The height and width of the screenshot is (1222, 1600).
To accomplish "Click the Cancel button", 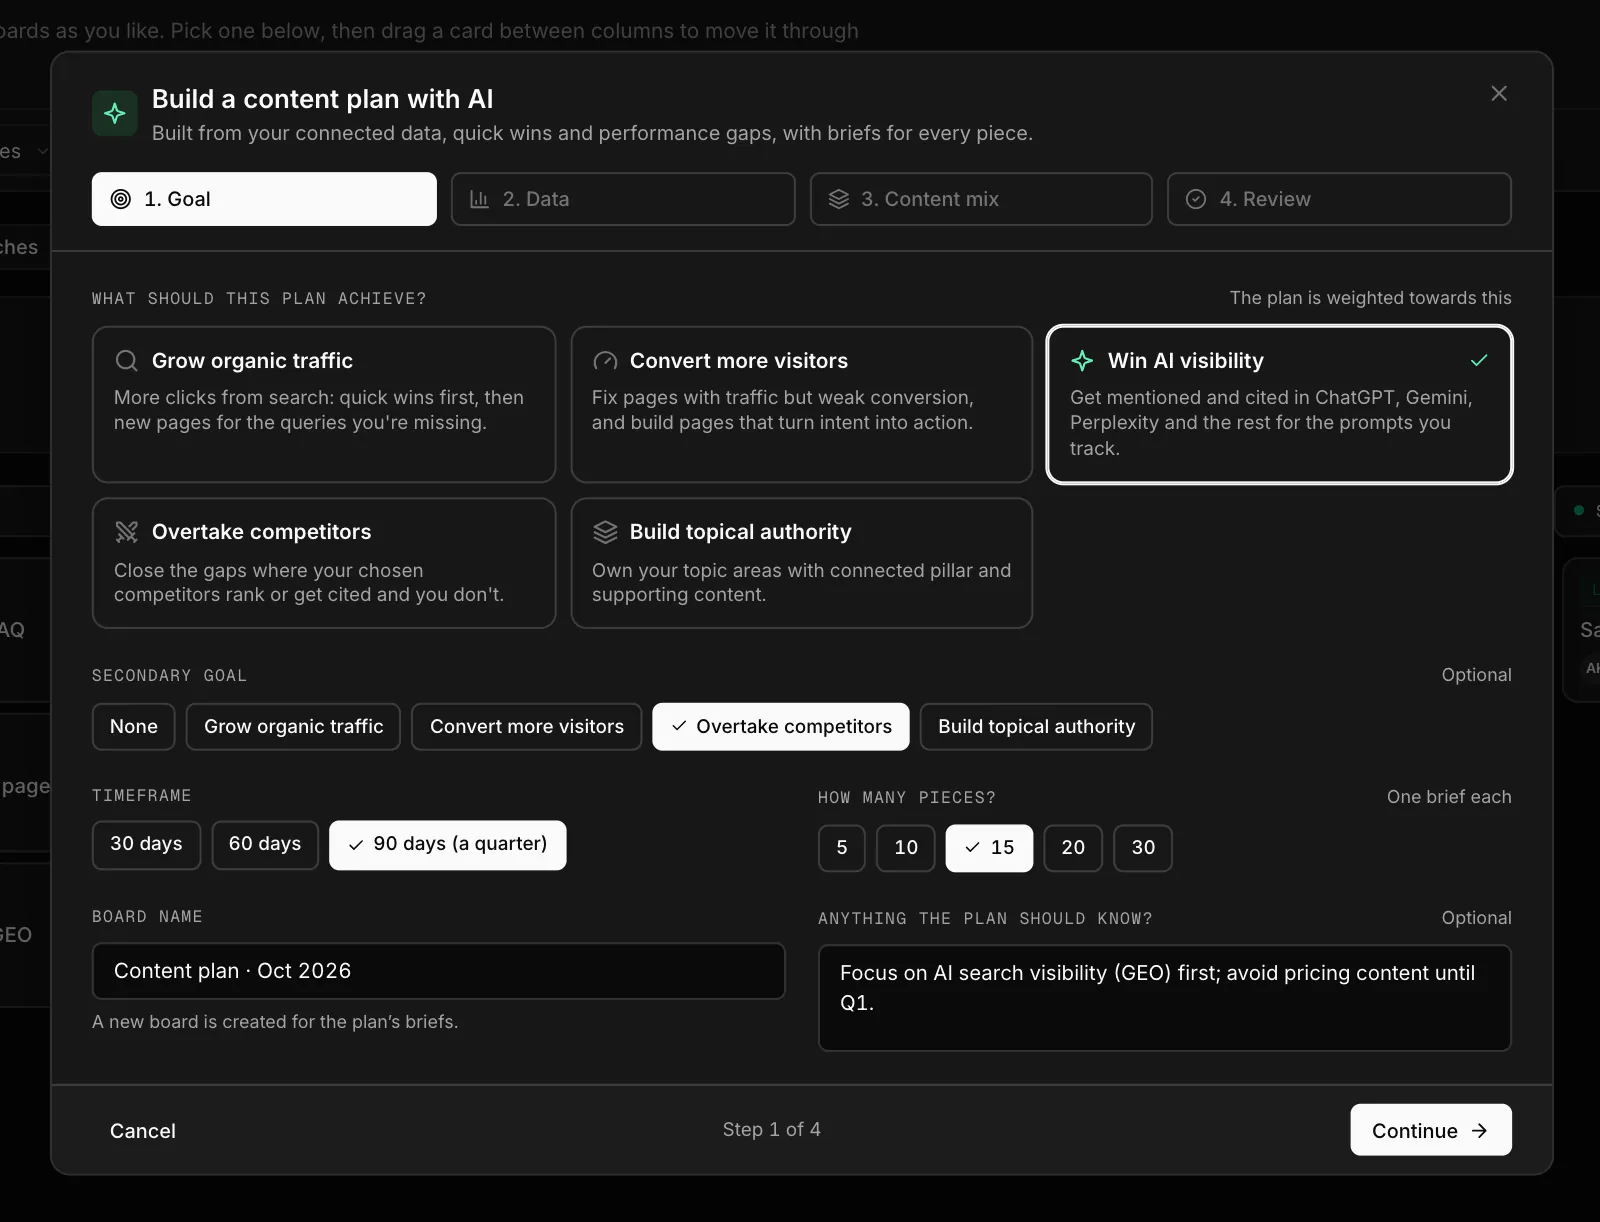I will pos(143,1131).
